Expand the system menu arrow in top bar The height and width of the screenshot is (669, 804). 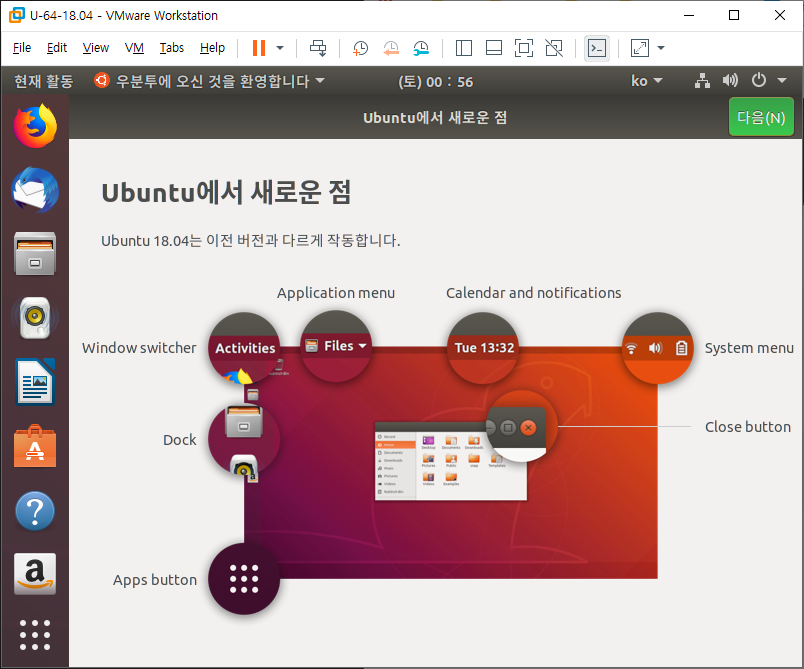pos(782,80)
